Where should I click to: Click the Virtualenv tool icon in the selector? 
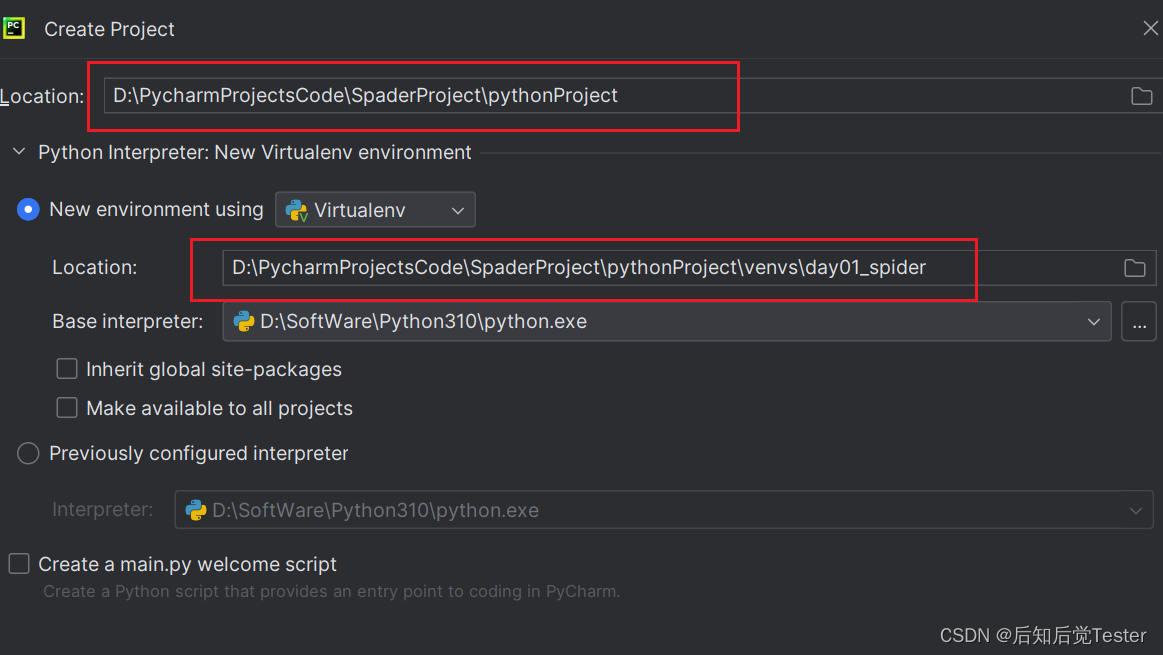(x=296, y=210)
